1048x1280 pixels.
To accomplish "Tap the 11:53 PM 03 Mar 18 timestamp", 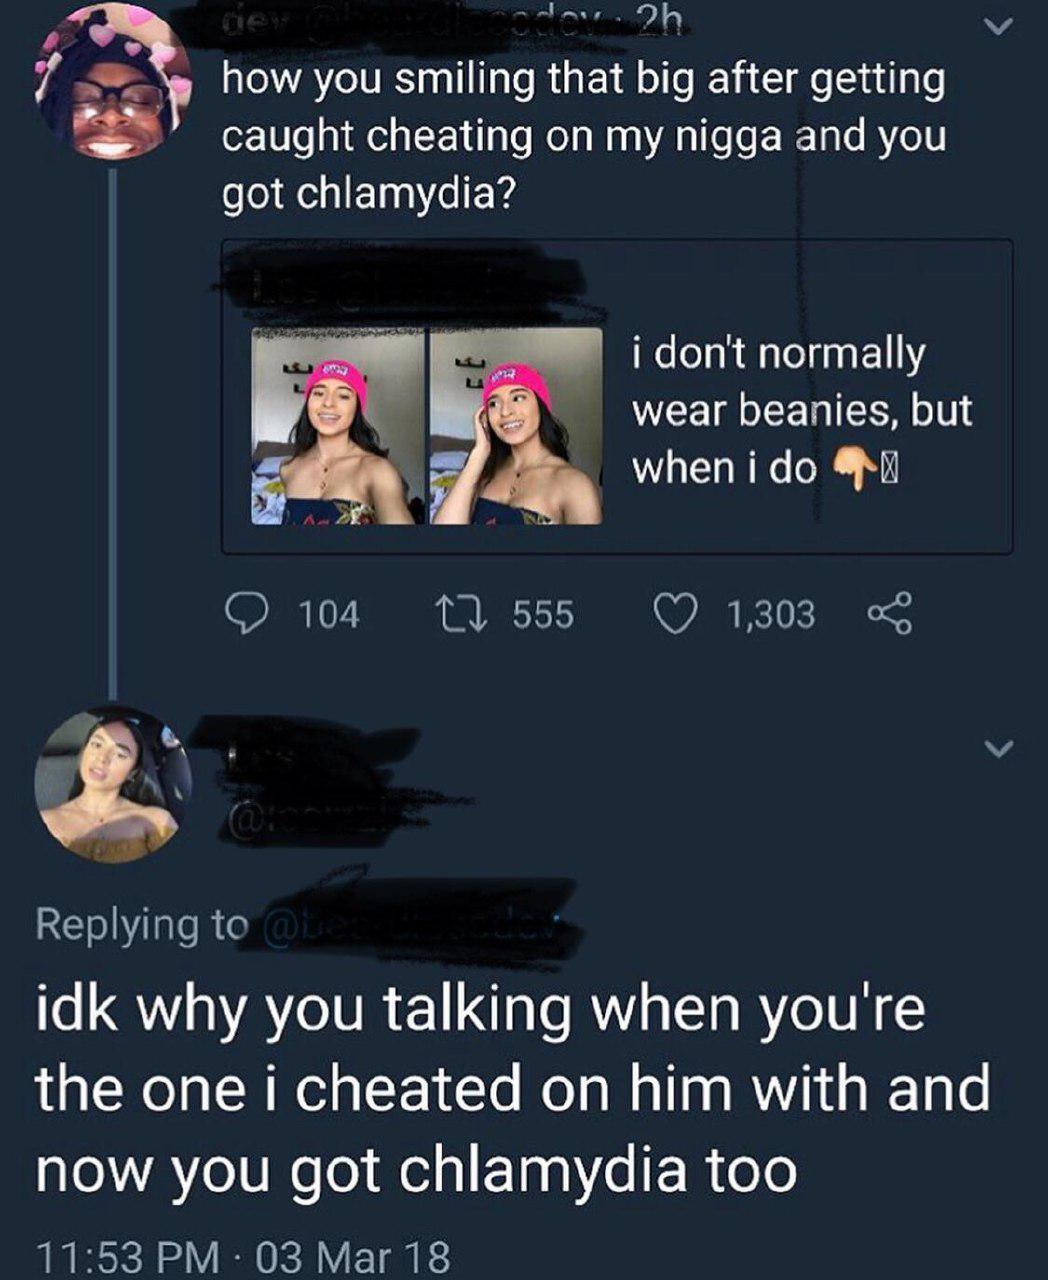I will click(x=242, y=1256).
